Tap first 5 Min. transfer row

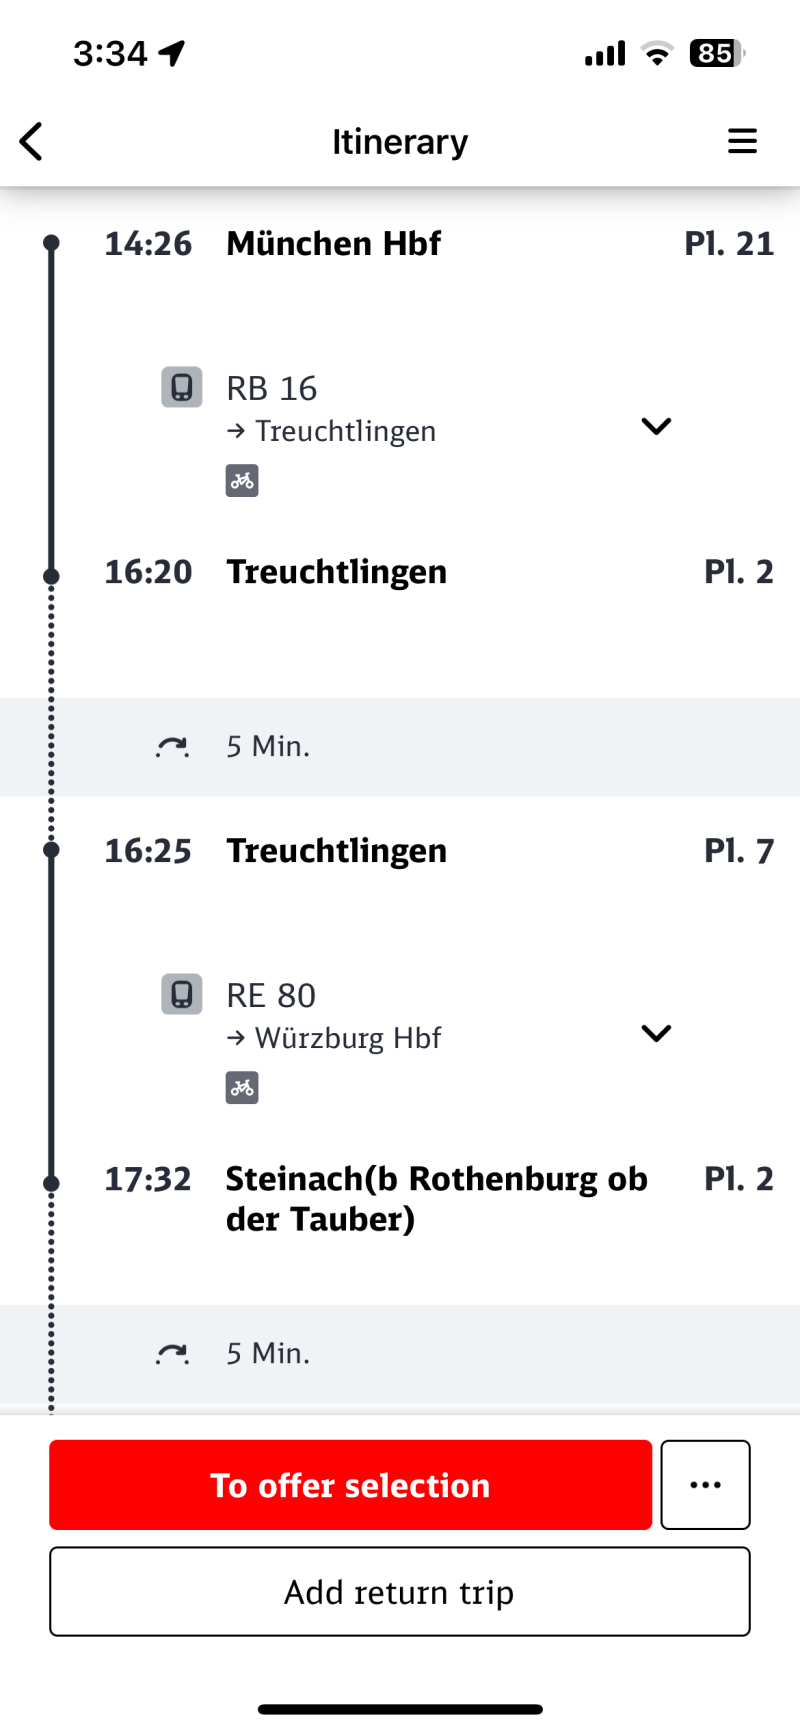tap(400, 747)
